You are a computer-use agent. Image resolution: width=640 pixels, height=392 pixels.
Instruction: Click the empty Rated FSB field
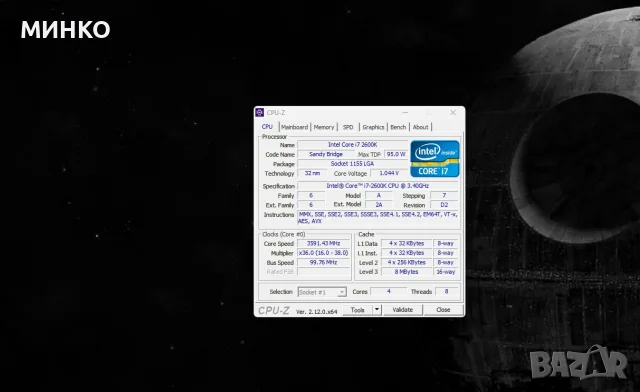(323, 272)
